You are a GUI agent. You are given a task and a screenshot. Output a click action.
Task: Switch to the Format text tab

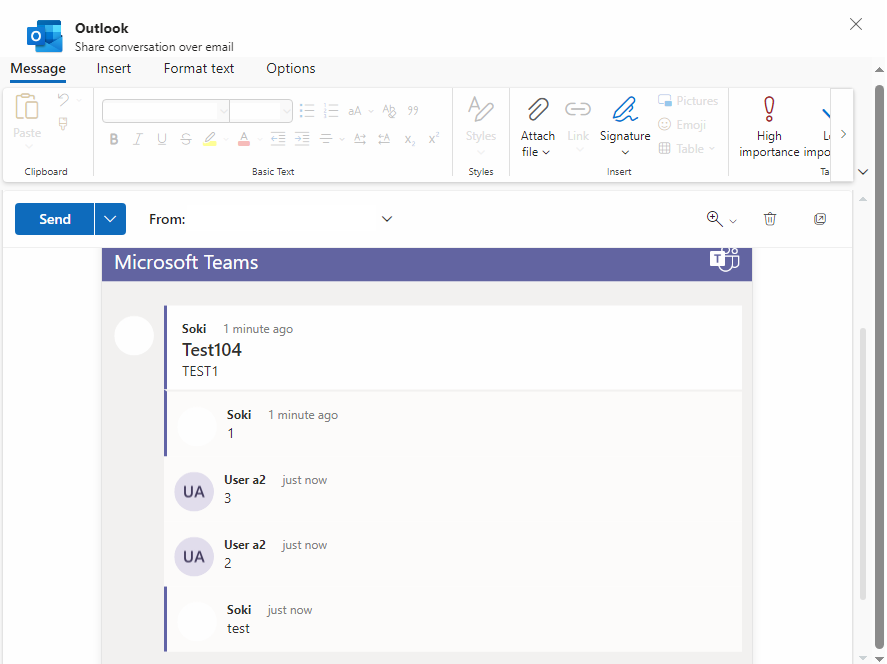[199, 68]
